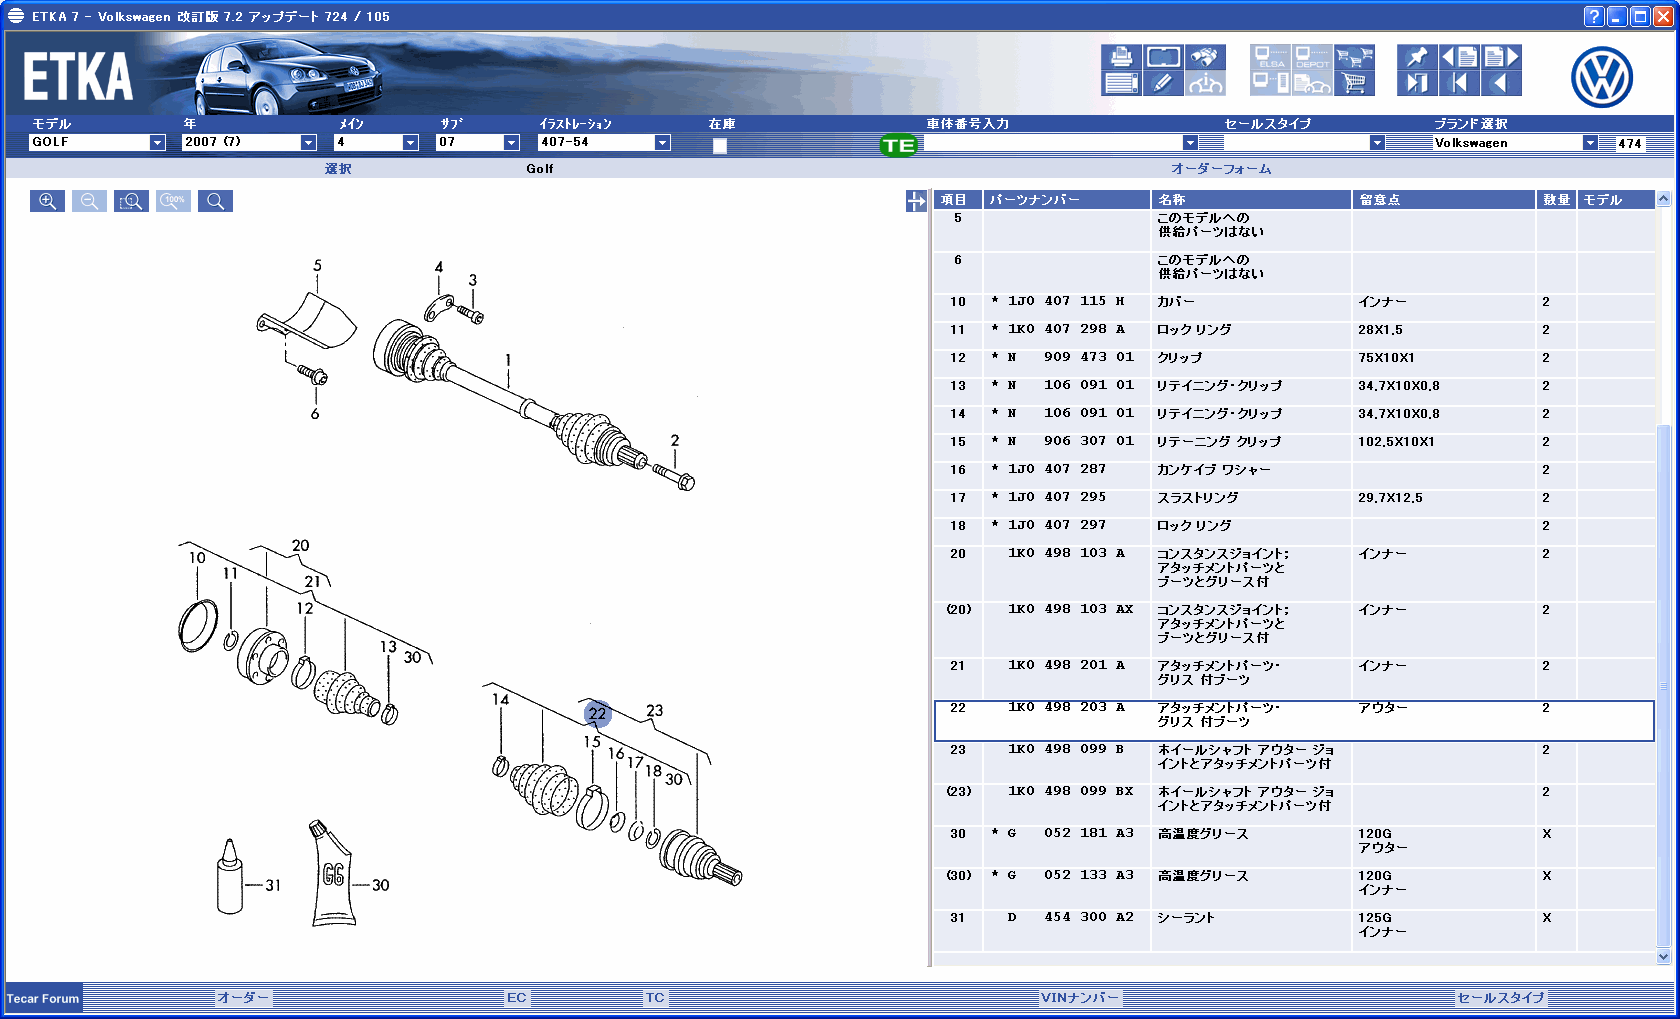Click the plain magnifier icon
The image size is (1680, 1019).
pos(215,201)
